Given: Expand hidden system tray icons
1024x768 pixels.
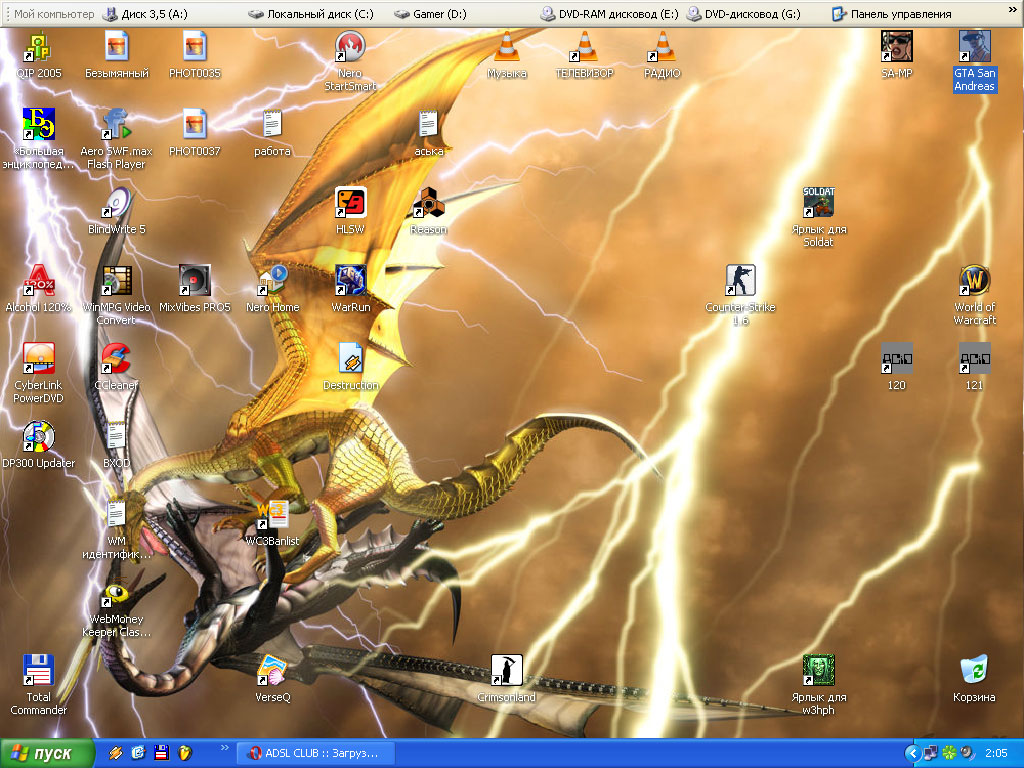Looking at the screenshot, I should tap(912, 754).
